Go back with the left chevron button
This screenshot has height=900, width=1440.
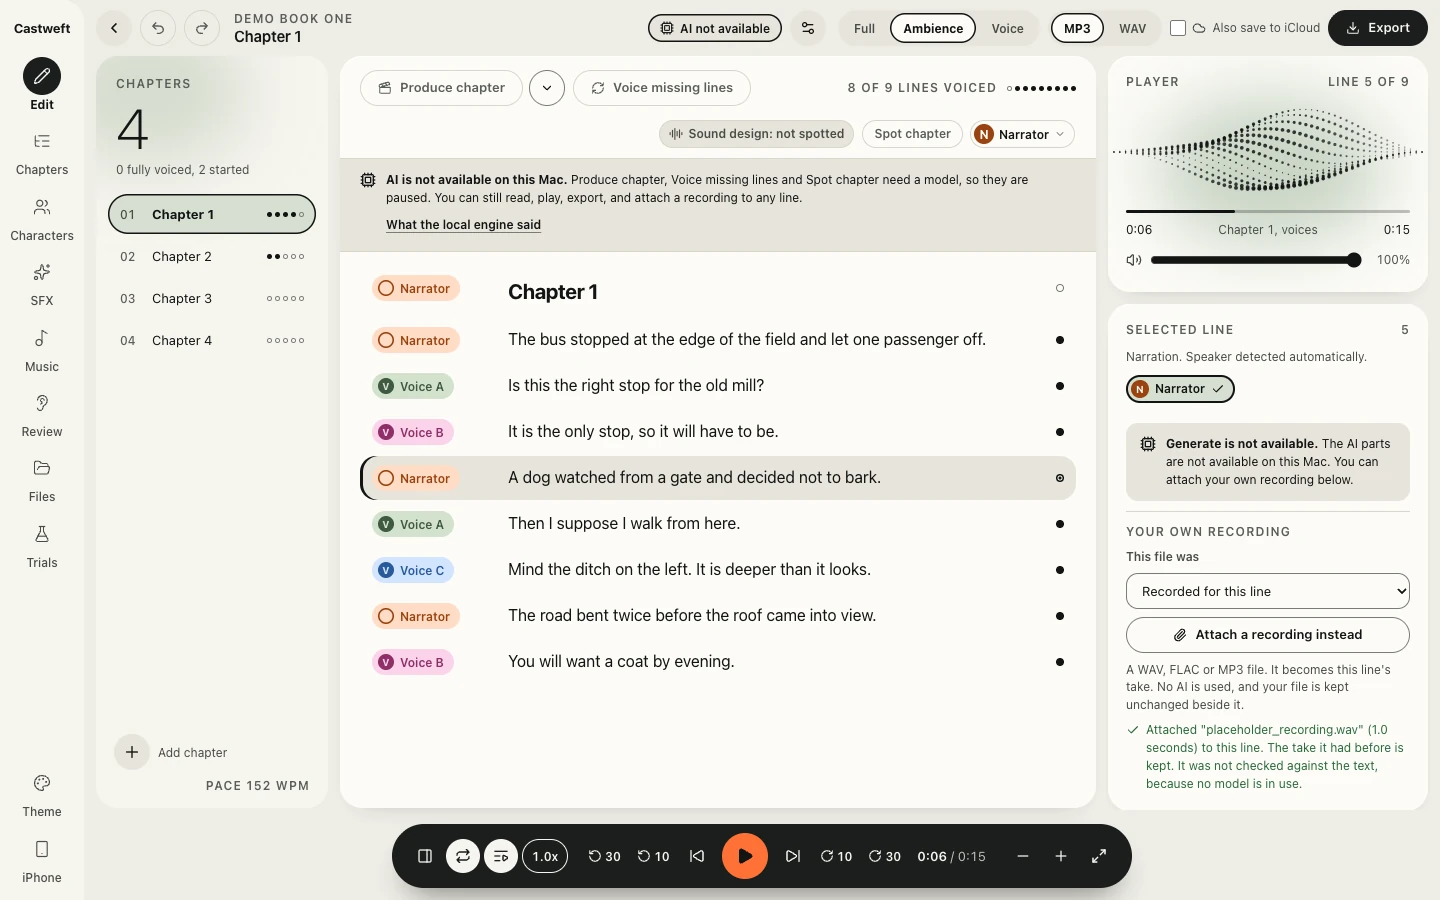(x=114, y=28)
